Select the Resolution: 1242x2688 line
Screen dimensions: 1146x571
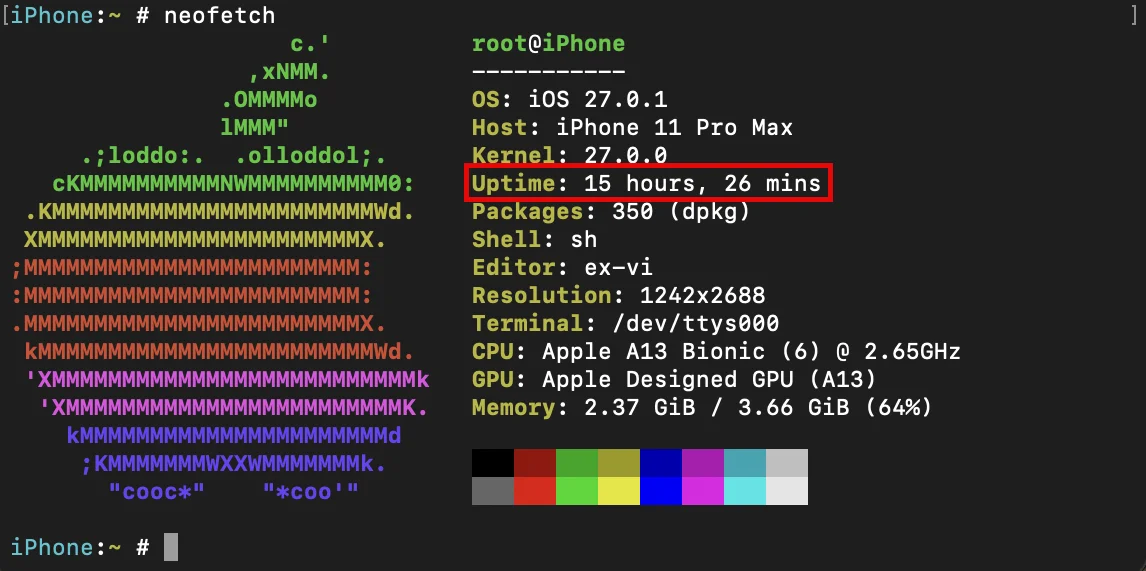tap(618, 295)
